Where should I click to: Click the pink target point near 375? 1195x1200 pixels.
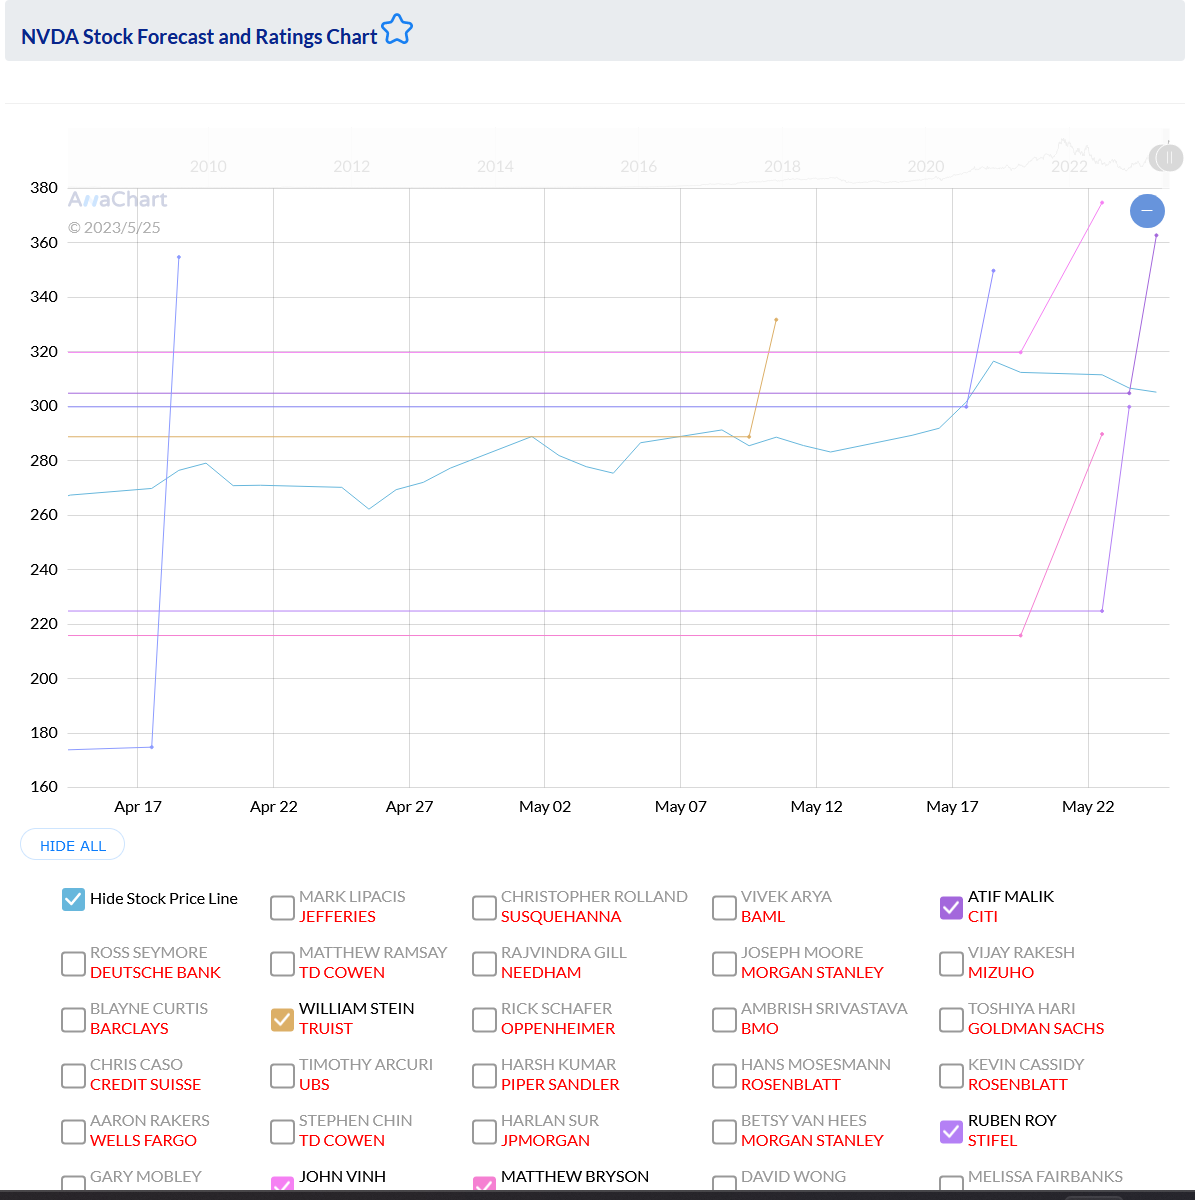[x=1102, y=202]
